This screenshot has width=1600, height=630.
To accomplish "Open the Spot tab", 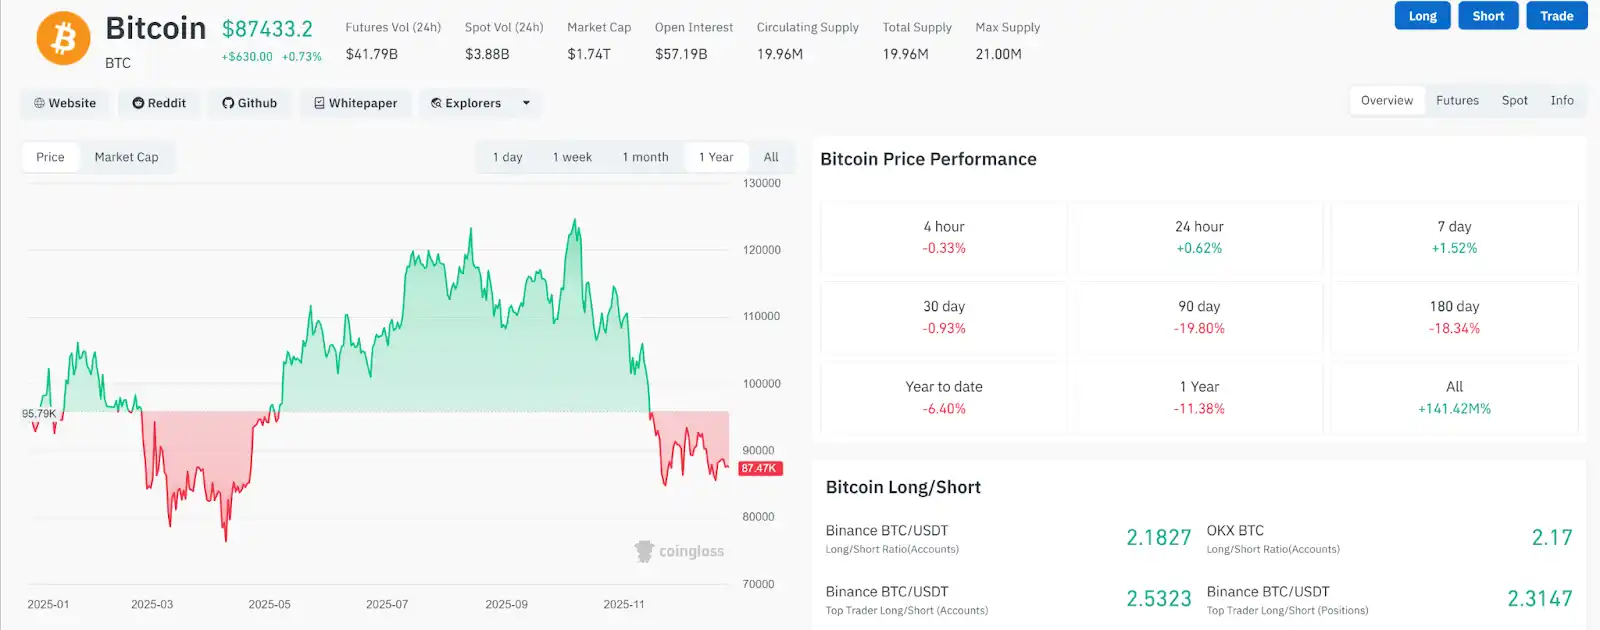I will pyautogui.click(x=1514, y=100).
